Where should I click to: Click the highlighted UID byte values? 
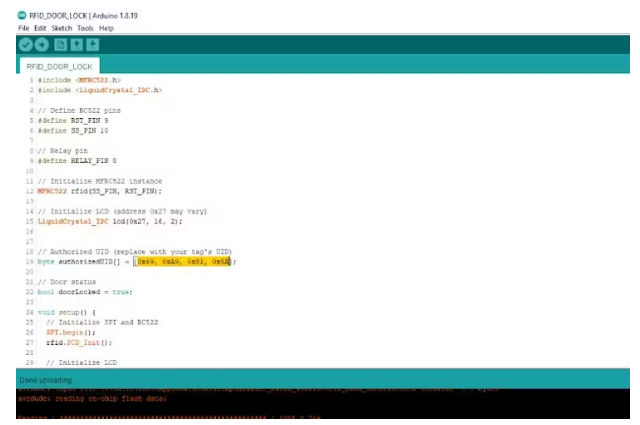(x=183, y=261)
